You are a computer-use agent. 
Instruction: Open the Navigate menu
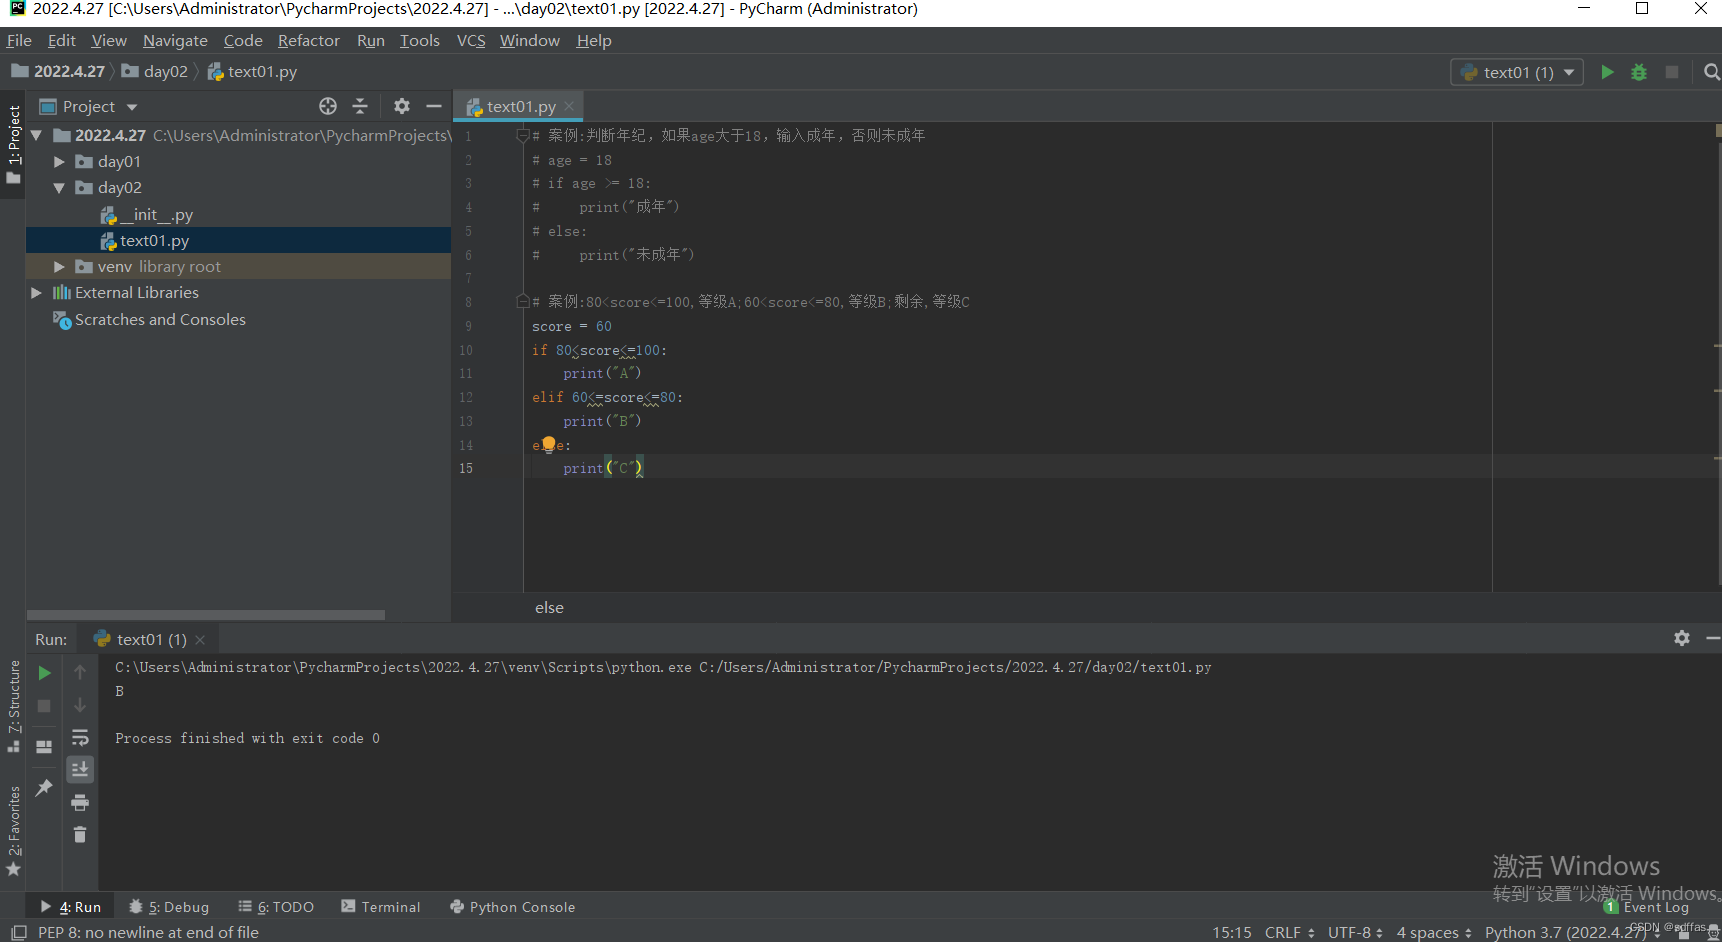tap(175, 41)
